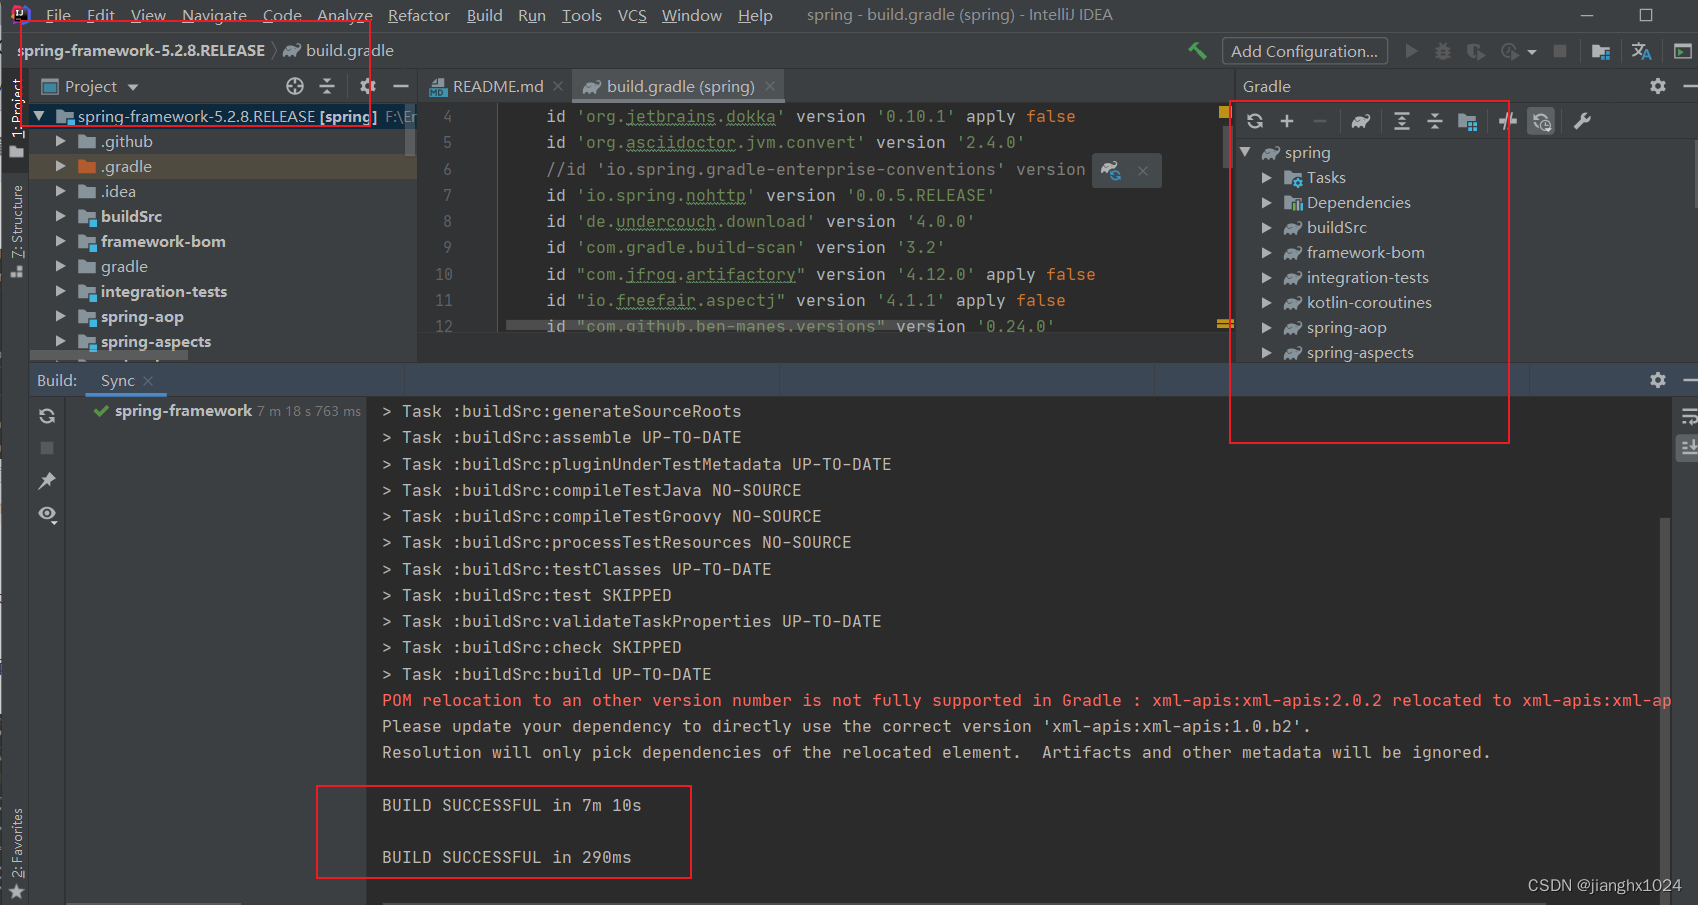
Task: Select the .idea folder row
Action: click(x=222, y=191)
